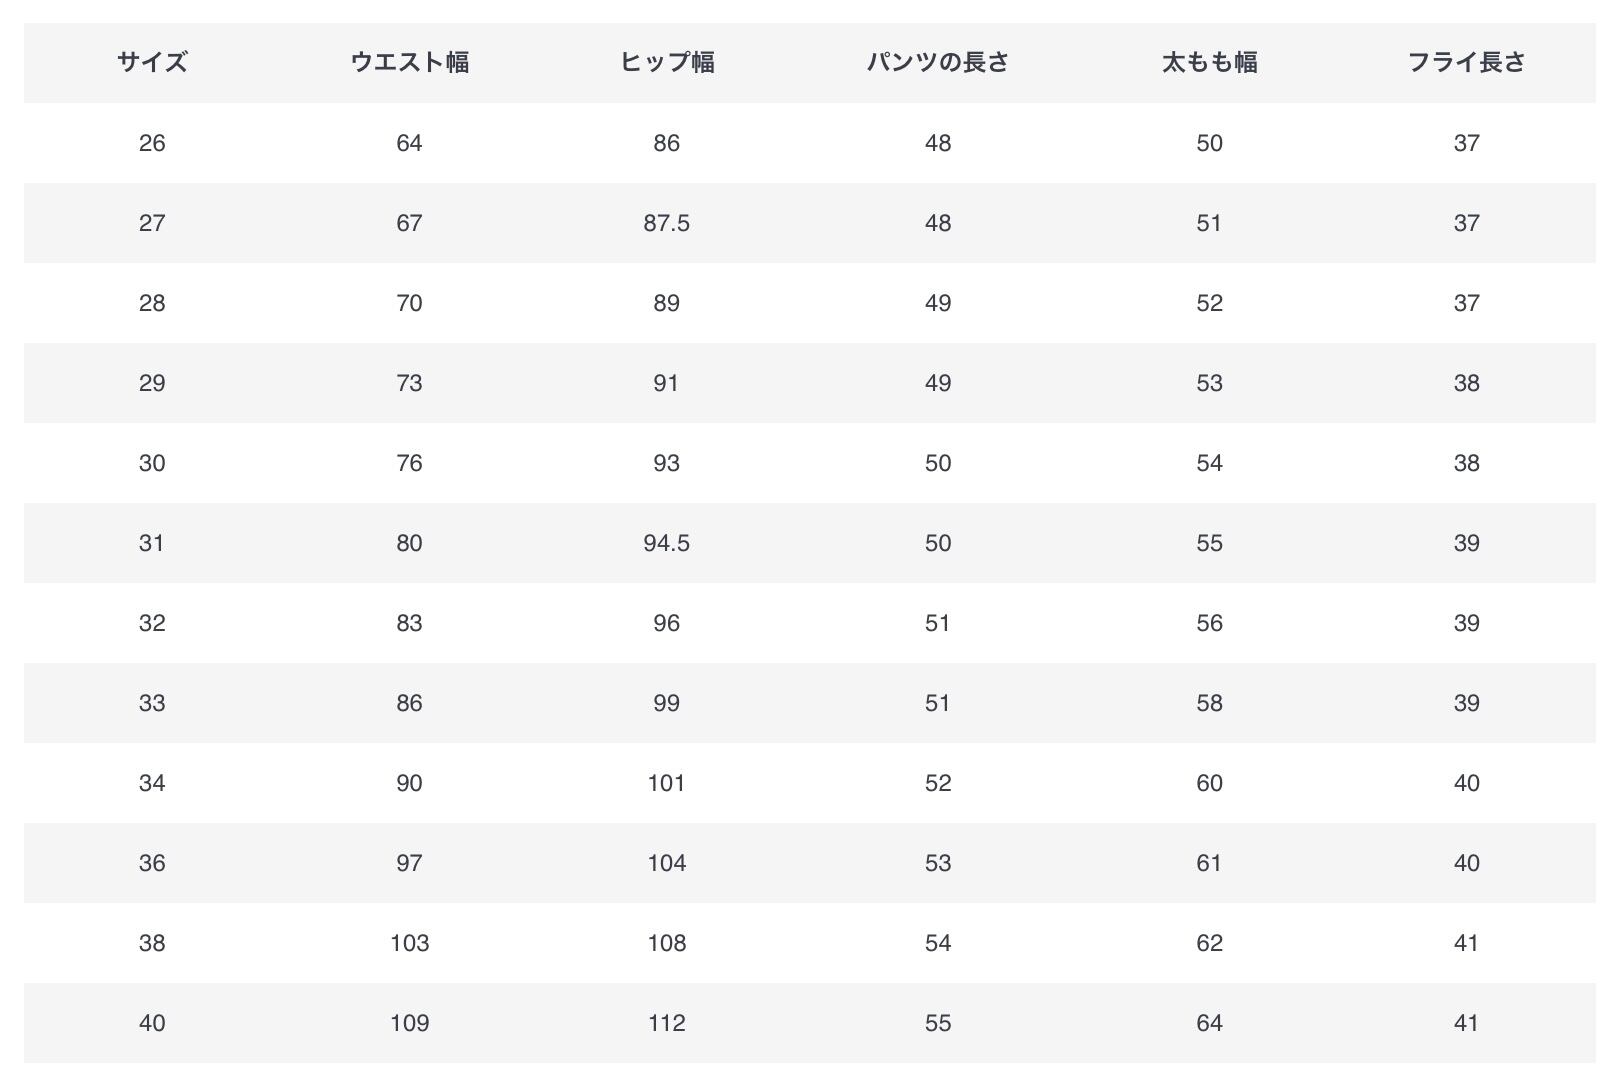Select size 26 in the サイズ column

[152, 143]
